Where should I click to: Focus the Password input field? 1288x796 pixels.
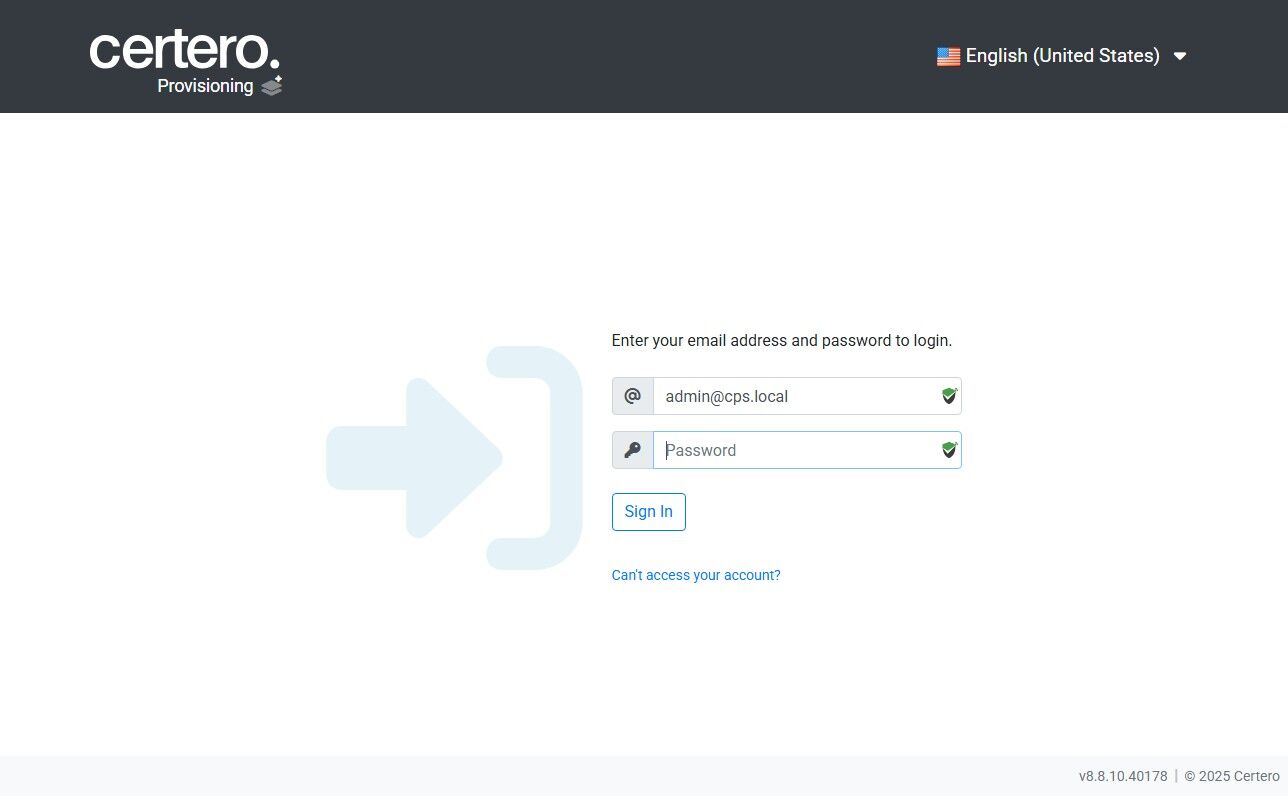coord(807,450)
